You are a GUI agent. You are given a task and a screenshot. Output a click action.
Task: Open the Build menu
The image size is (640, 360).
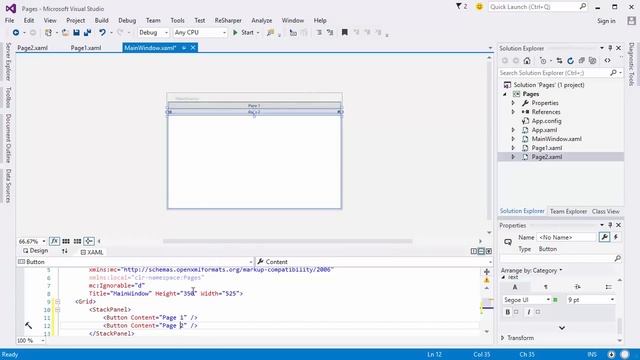tap(102, 20)
